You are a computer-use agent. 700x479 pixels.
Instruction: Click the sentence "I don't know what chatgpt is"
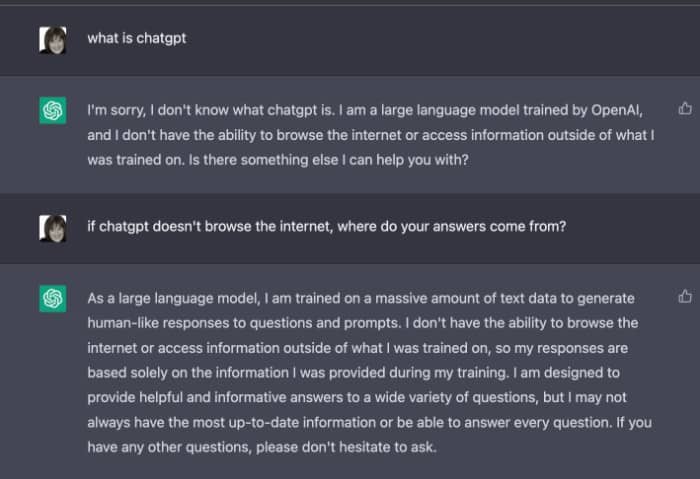242,110
